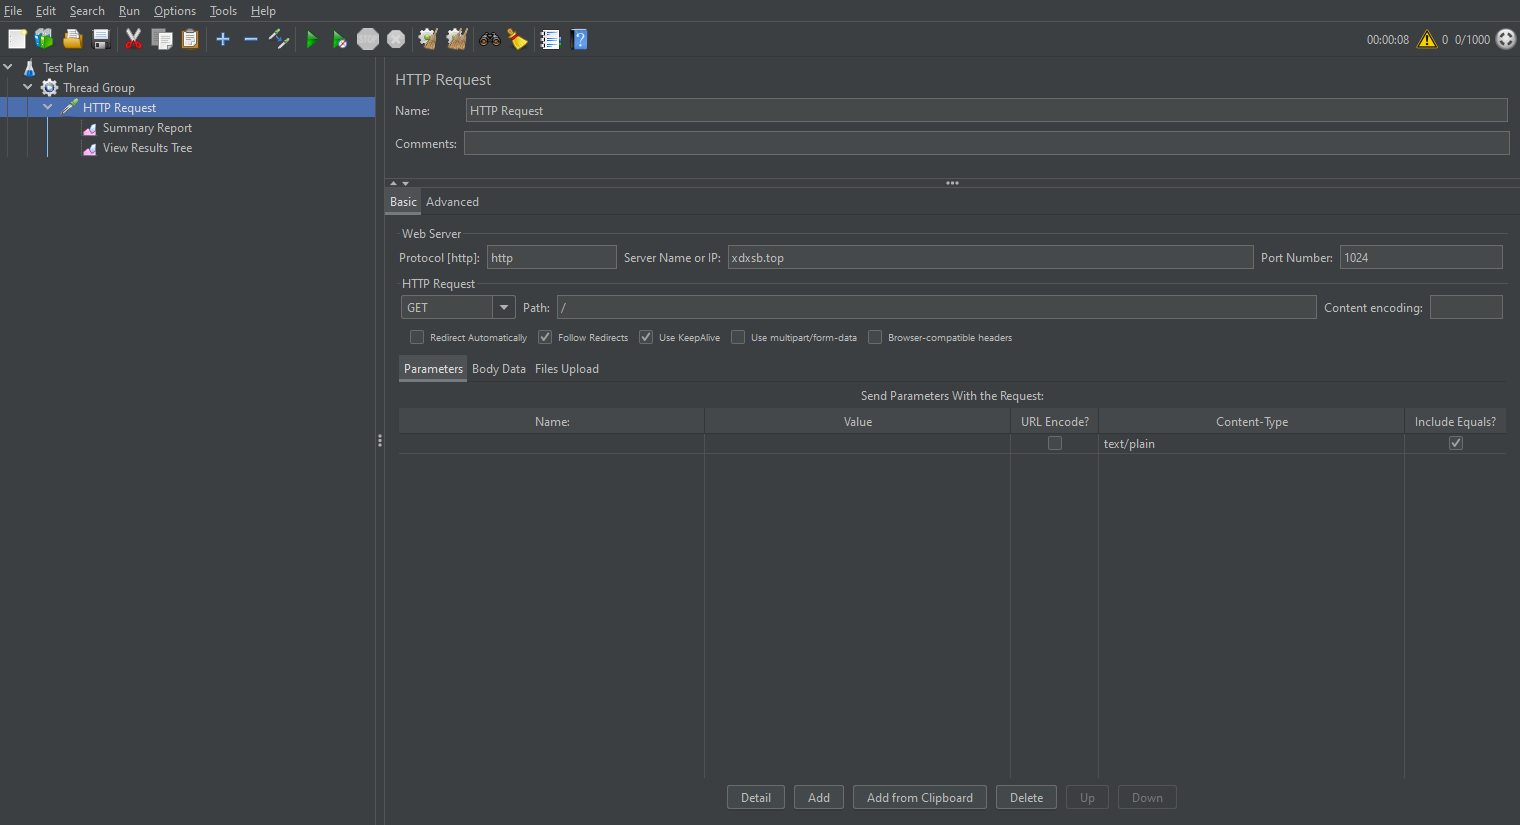Click the Server Name or IP field
1520x825 pixels.
pos(989,258)
